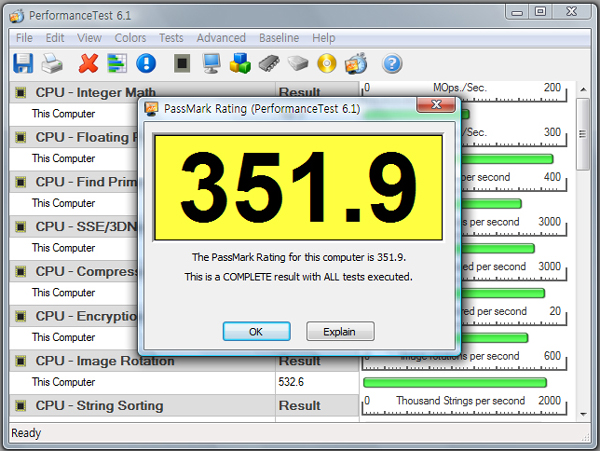Click the Floating Point green result bar
The width and height of the screenshot is (600, 451).
click(x=507, y=159)
